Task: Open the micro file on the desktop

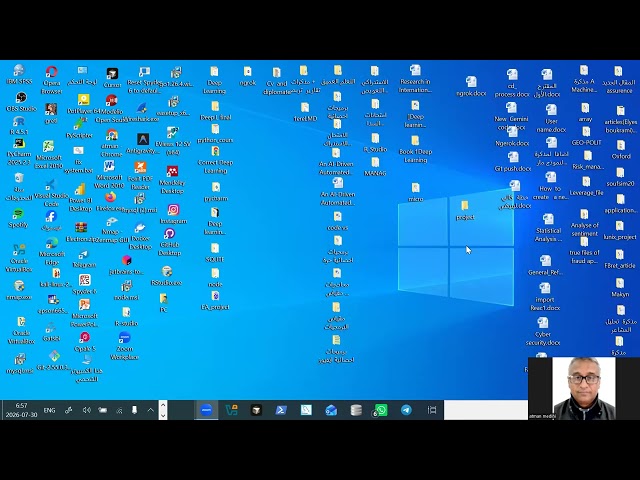Action: pos(416,193)
